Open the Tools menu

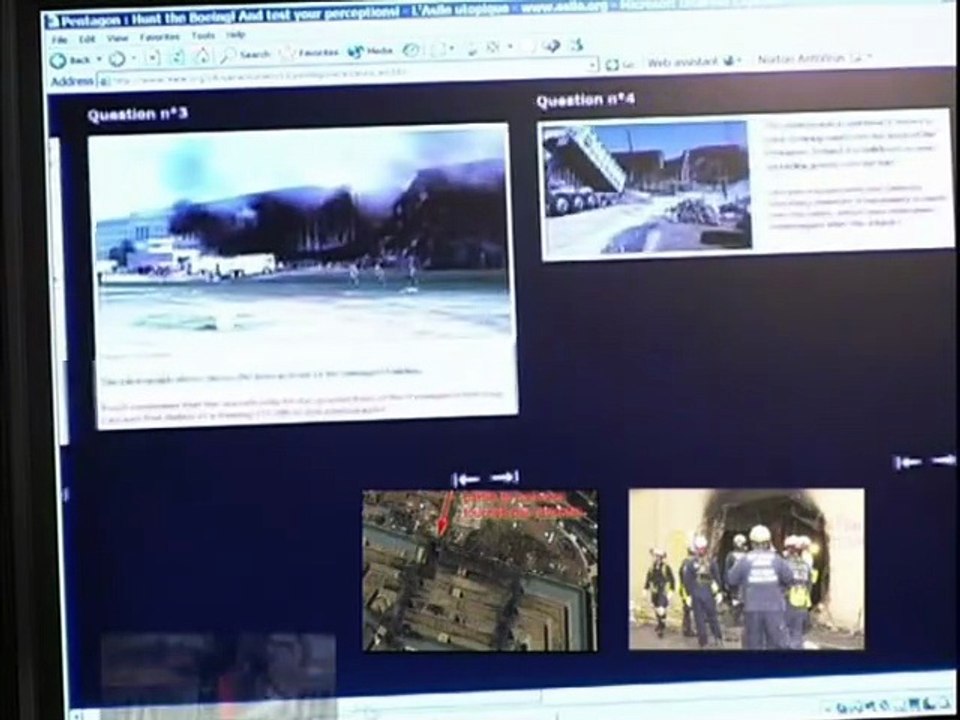203,36
